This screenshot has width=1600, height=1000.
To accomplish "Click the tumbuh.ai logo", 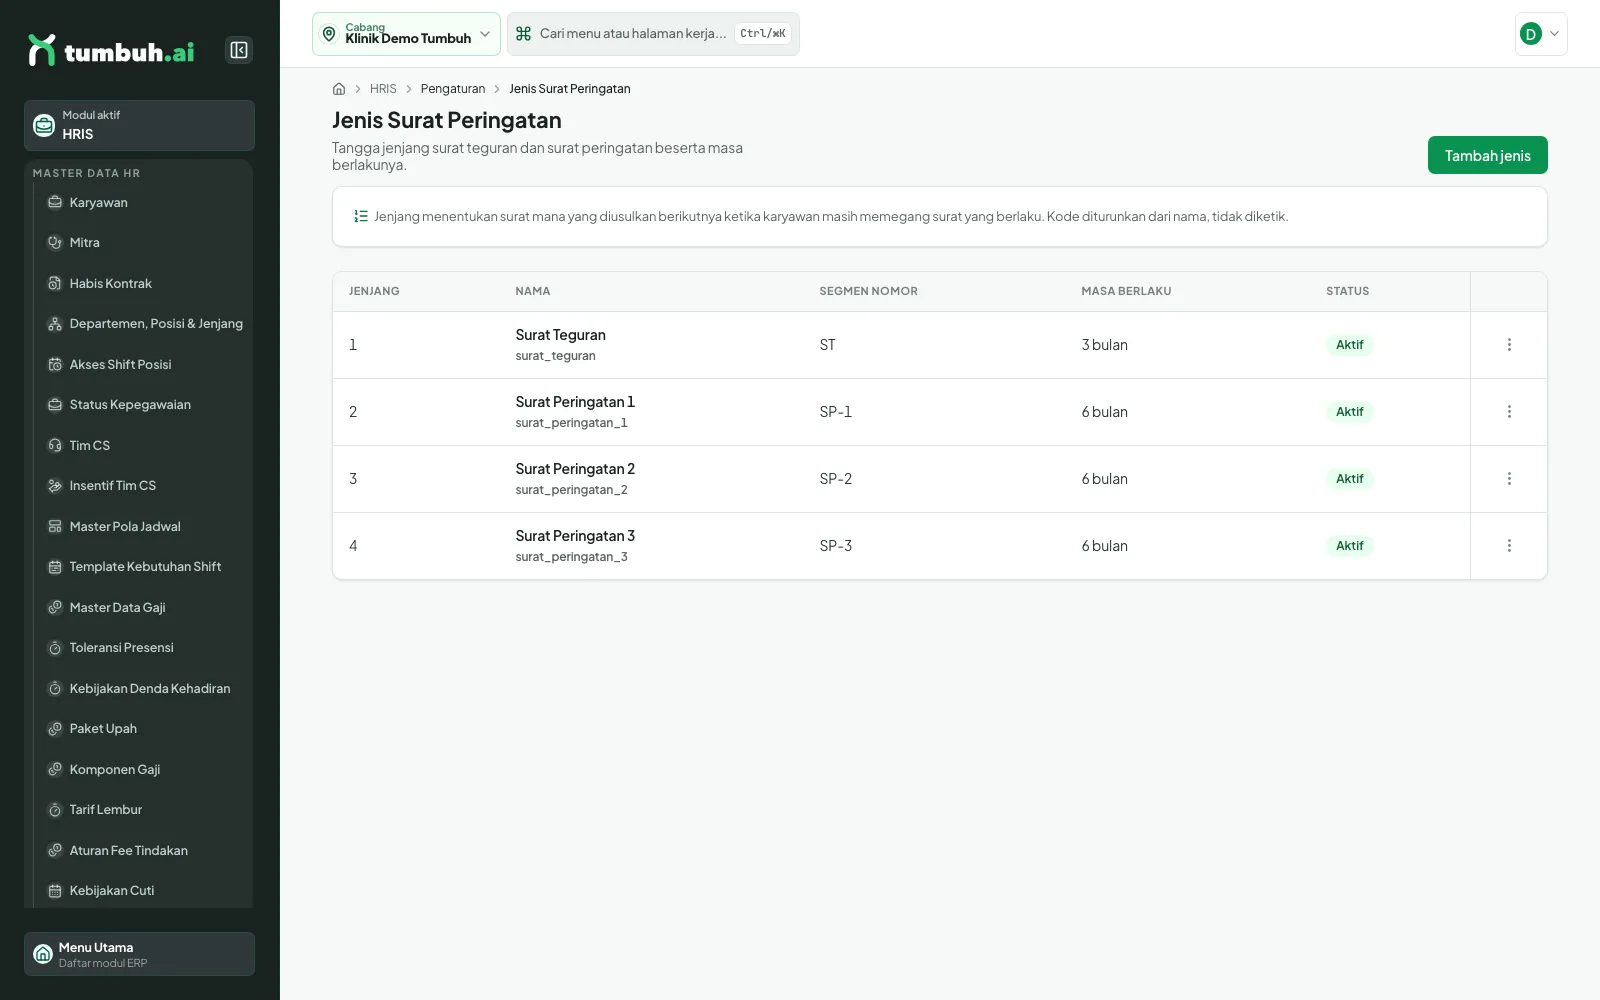I will pyautogui.click(x=111, y=50).
